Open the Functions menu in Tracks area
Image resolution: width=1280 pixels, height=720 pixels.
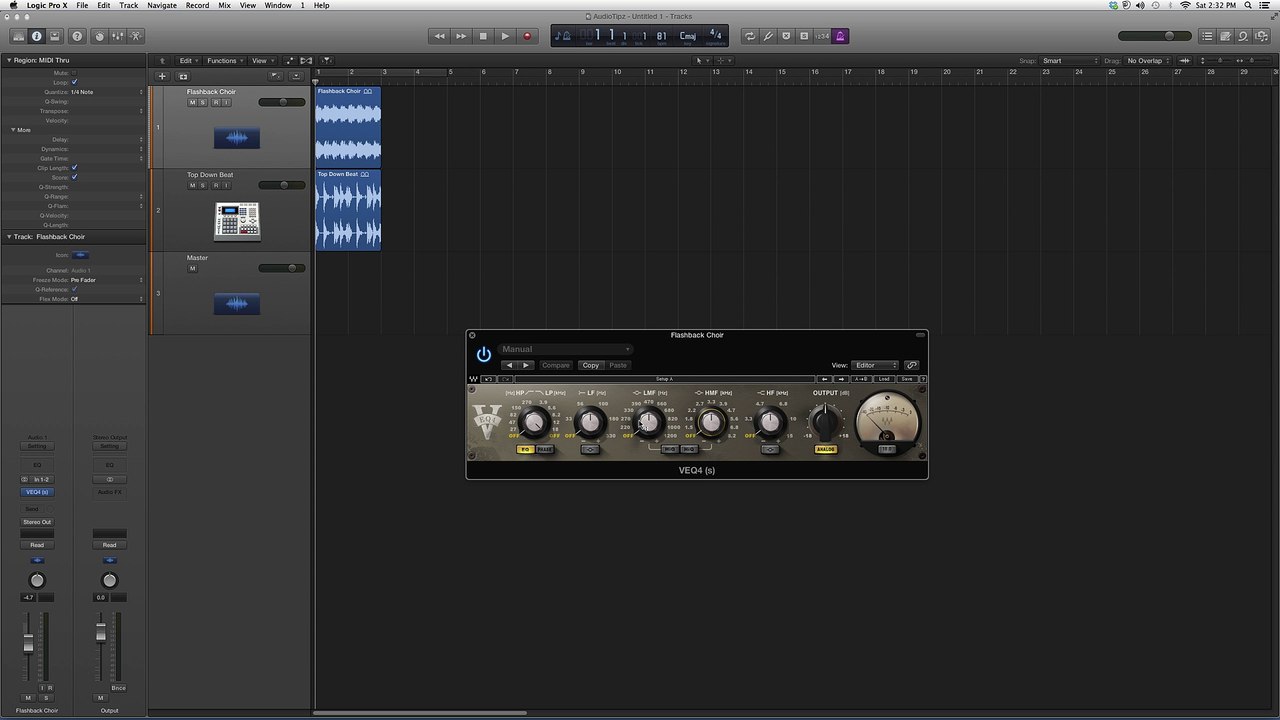point(225,60)
